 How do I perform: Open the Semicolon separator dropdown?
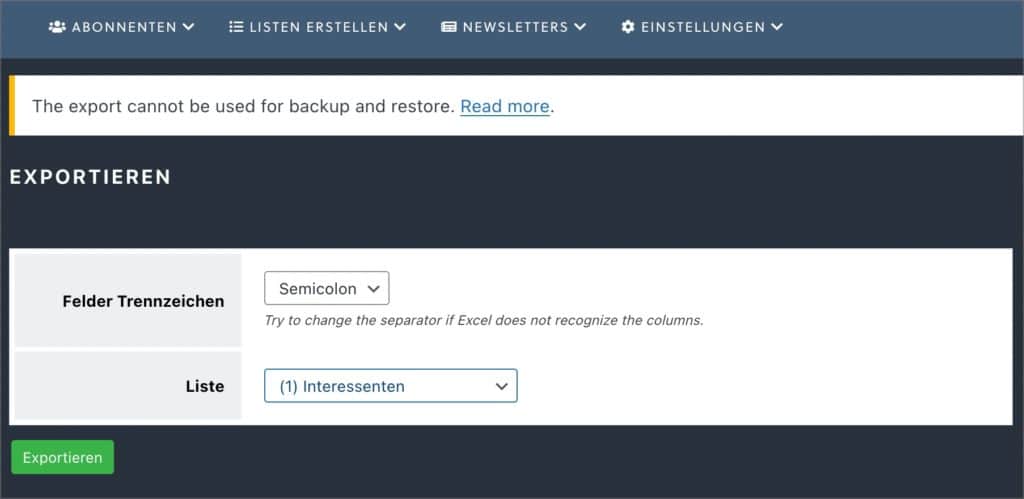(x=327, y=288)
